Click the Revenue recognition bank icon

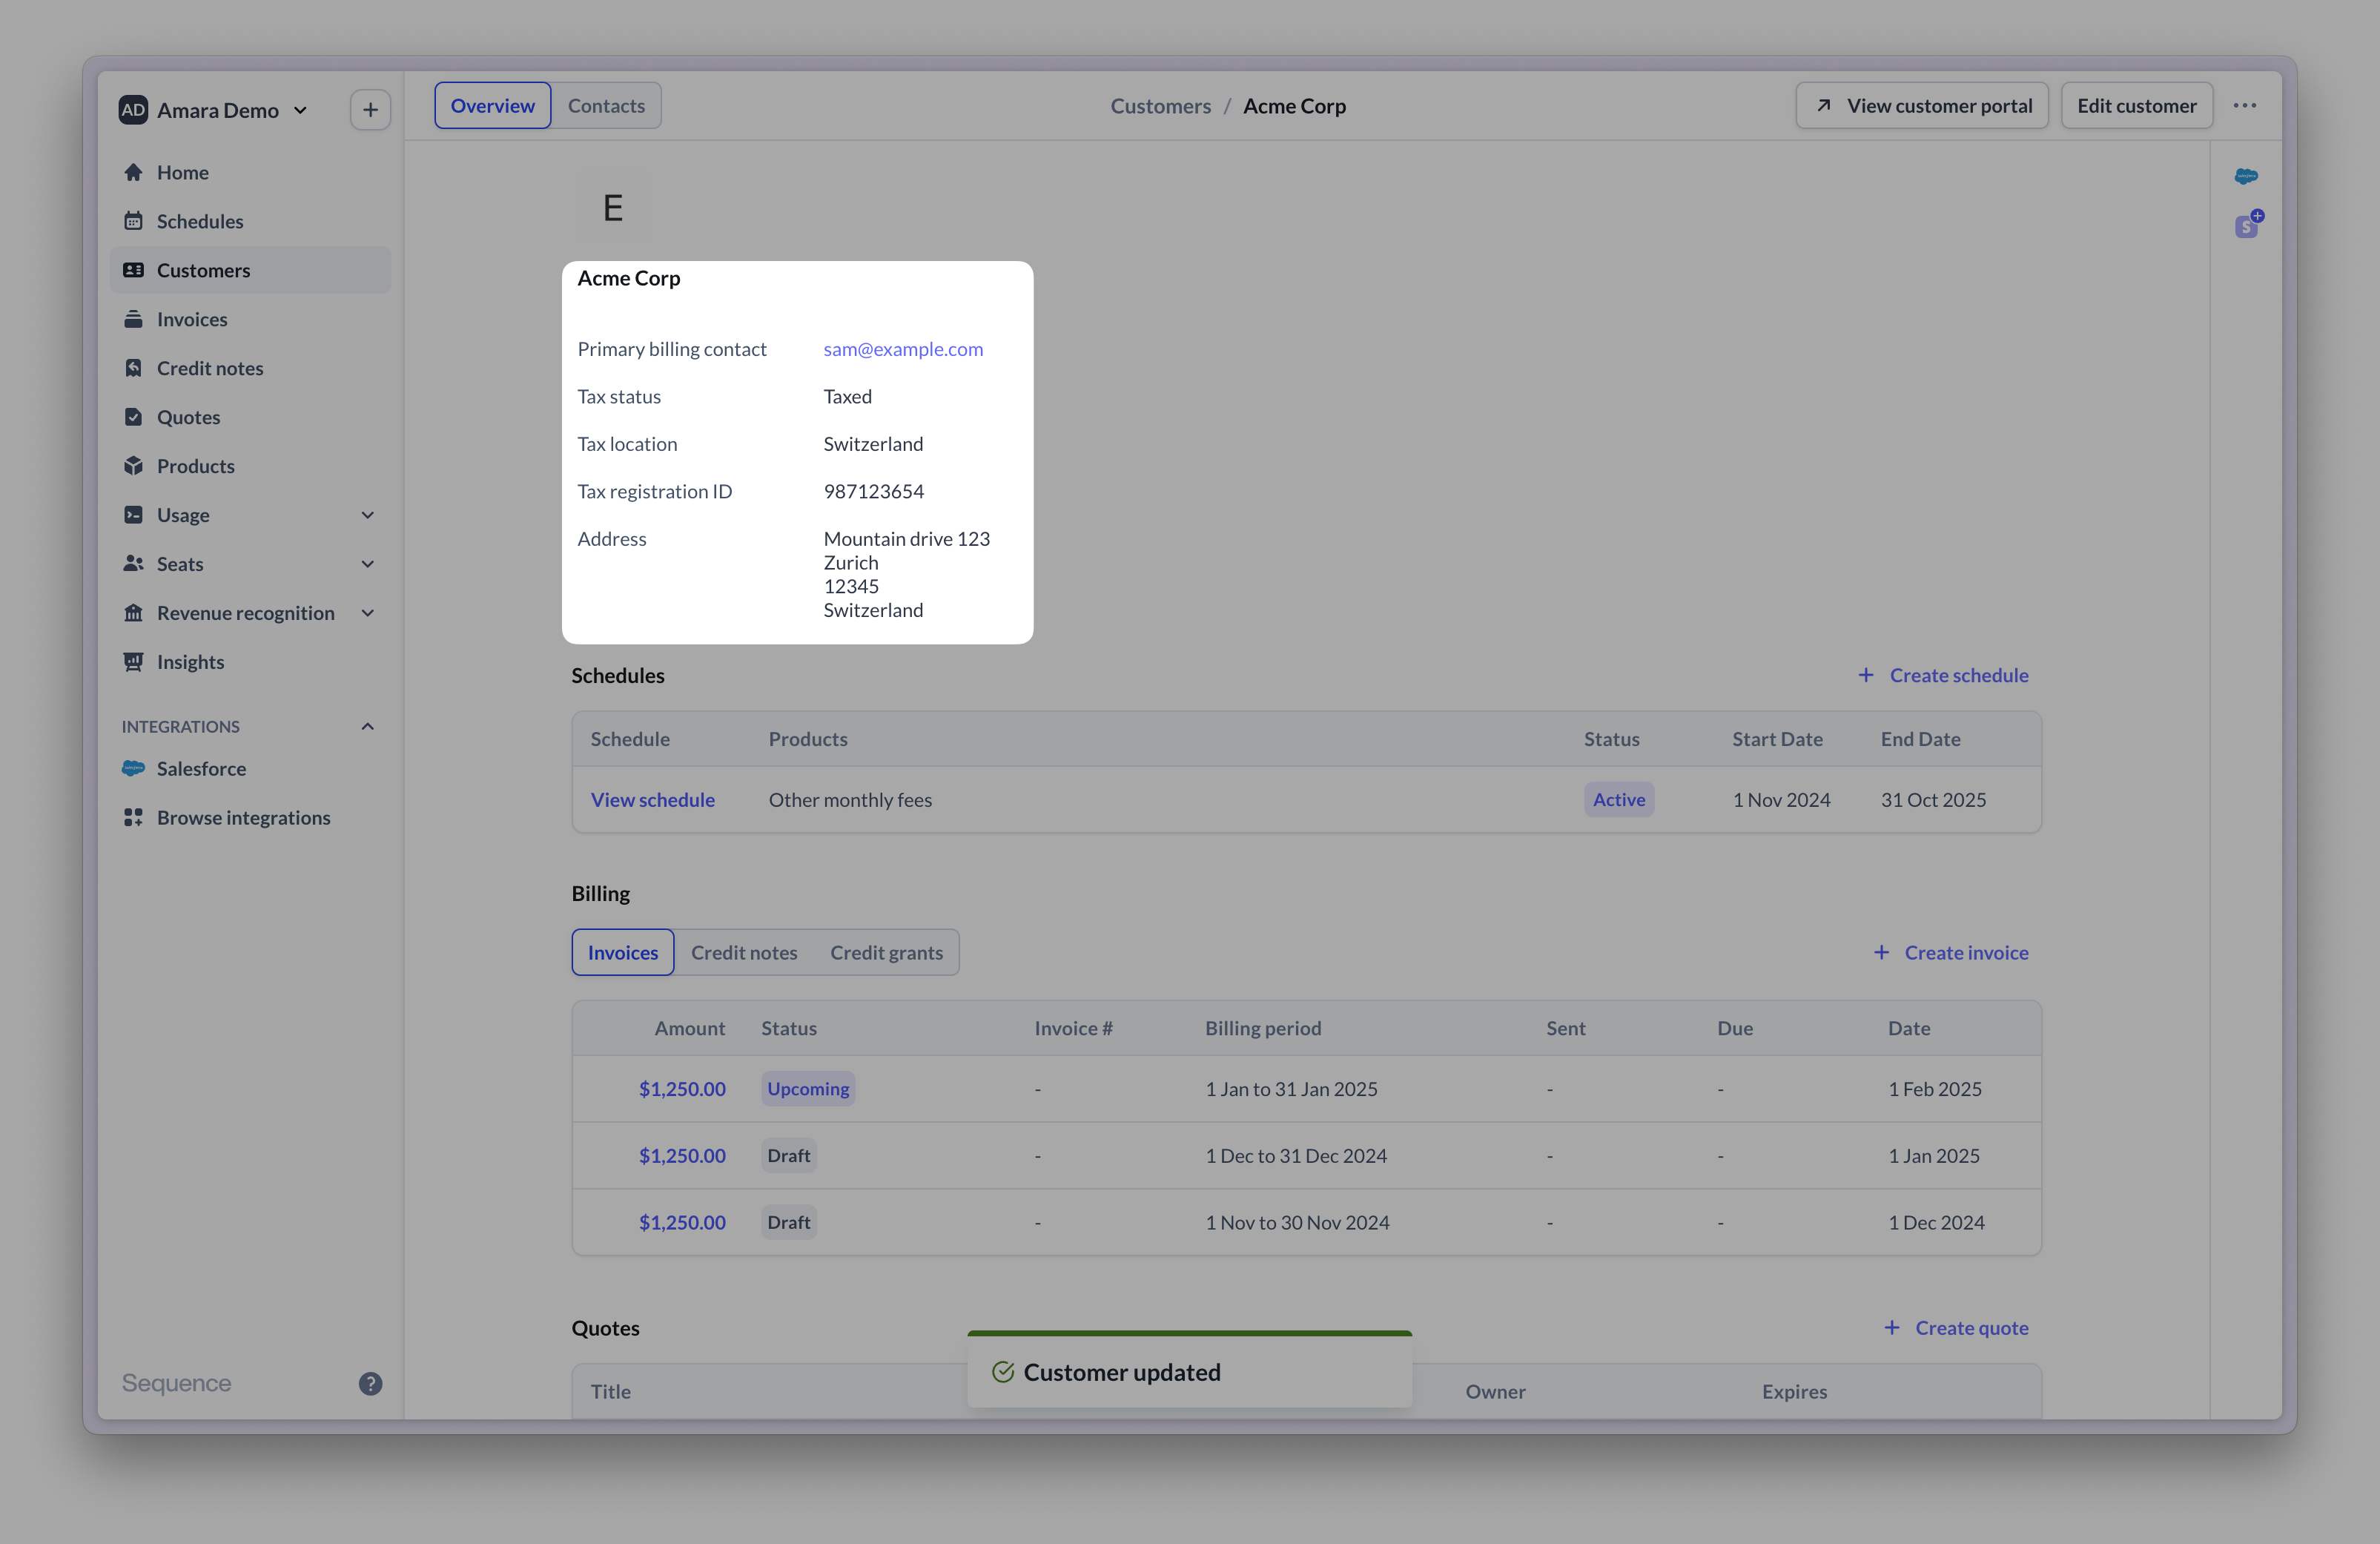click(133, 613)
